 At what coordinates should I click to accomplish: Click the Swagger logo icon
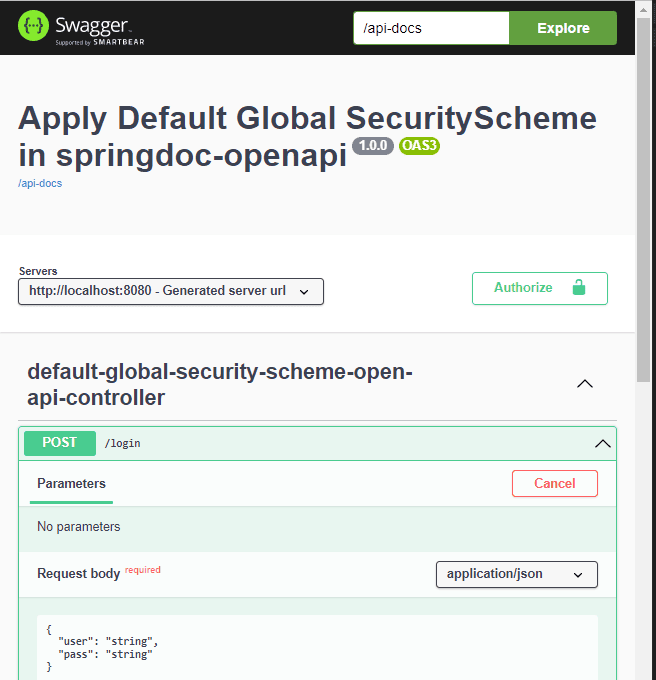33,27
